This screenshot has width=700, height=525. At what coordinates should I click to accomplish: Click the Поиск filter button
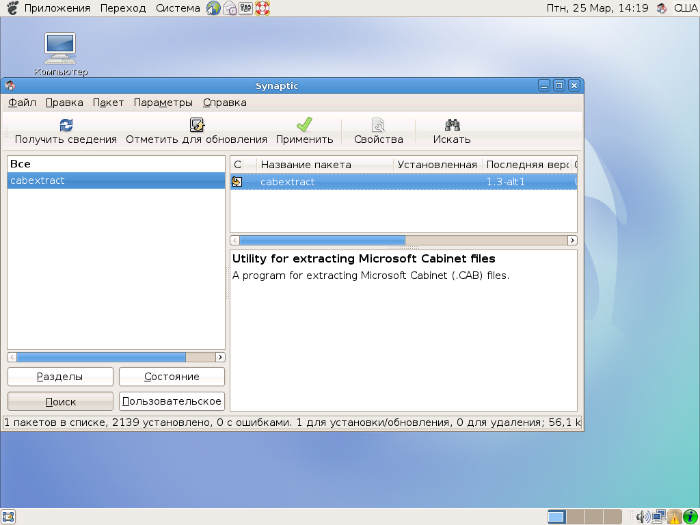pyautogui.click(x=60, y=401)
